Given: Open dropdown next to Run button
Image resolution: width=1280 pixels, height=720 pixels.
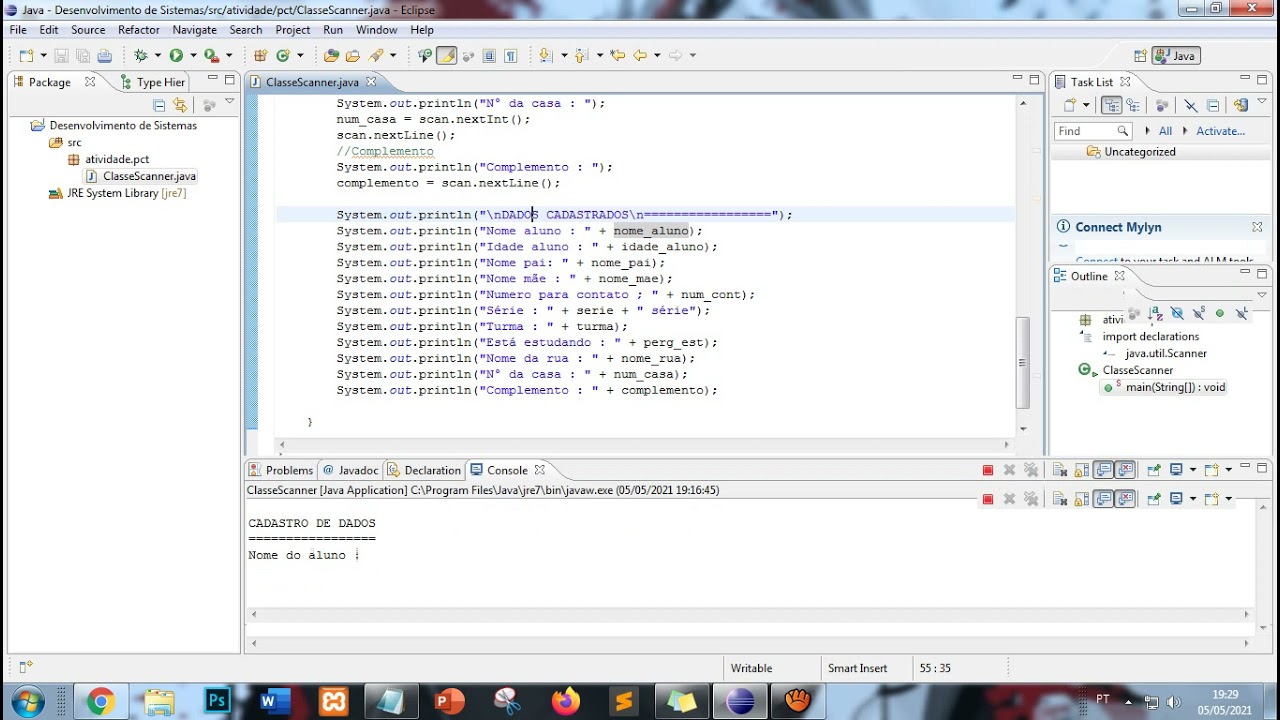Looking at the screenshot, I should coord(193,56).
